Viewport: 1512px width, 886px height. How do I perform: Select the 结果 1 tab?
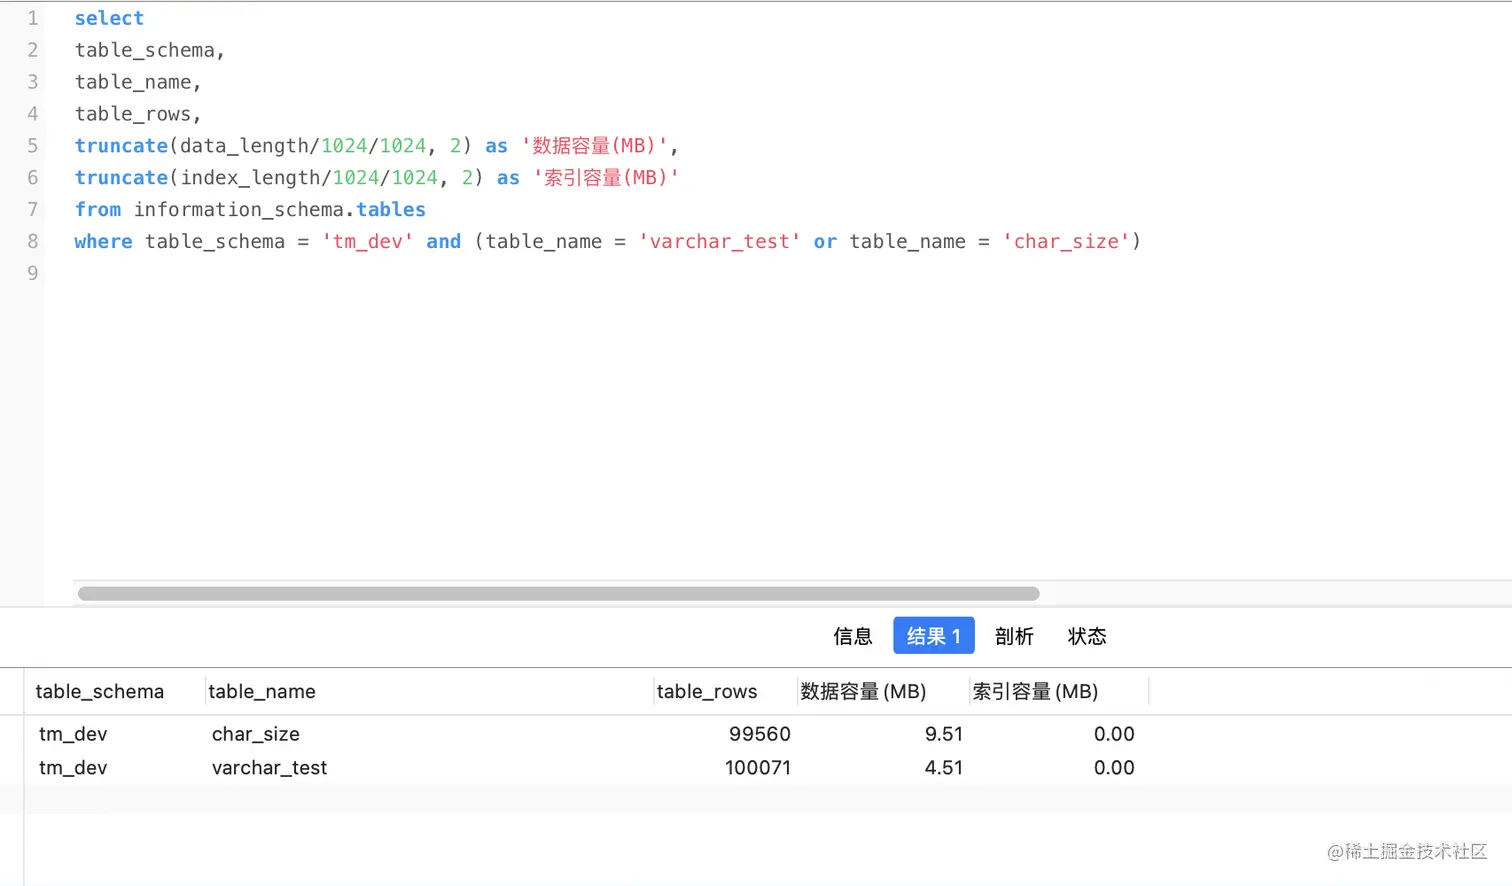[x=934, y=636]
